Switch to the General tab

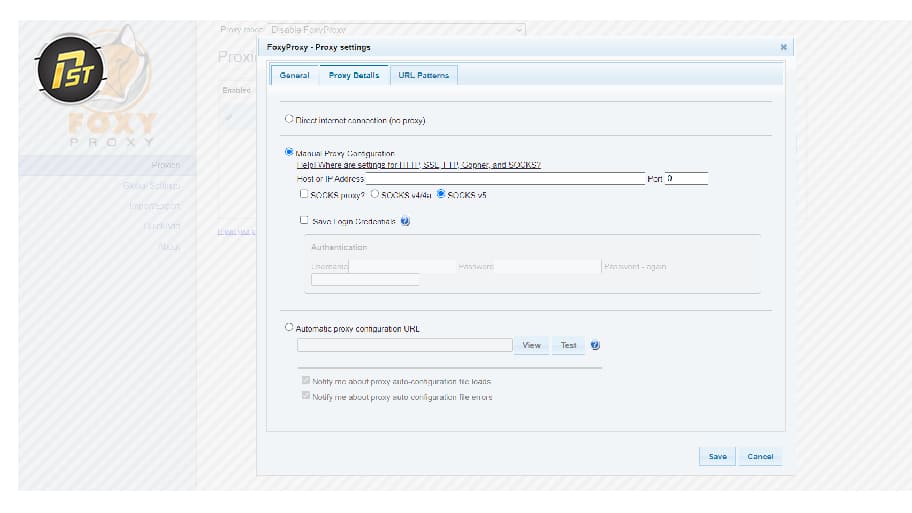pyautogui.click(x=294, y=75)
